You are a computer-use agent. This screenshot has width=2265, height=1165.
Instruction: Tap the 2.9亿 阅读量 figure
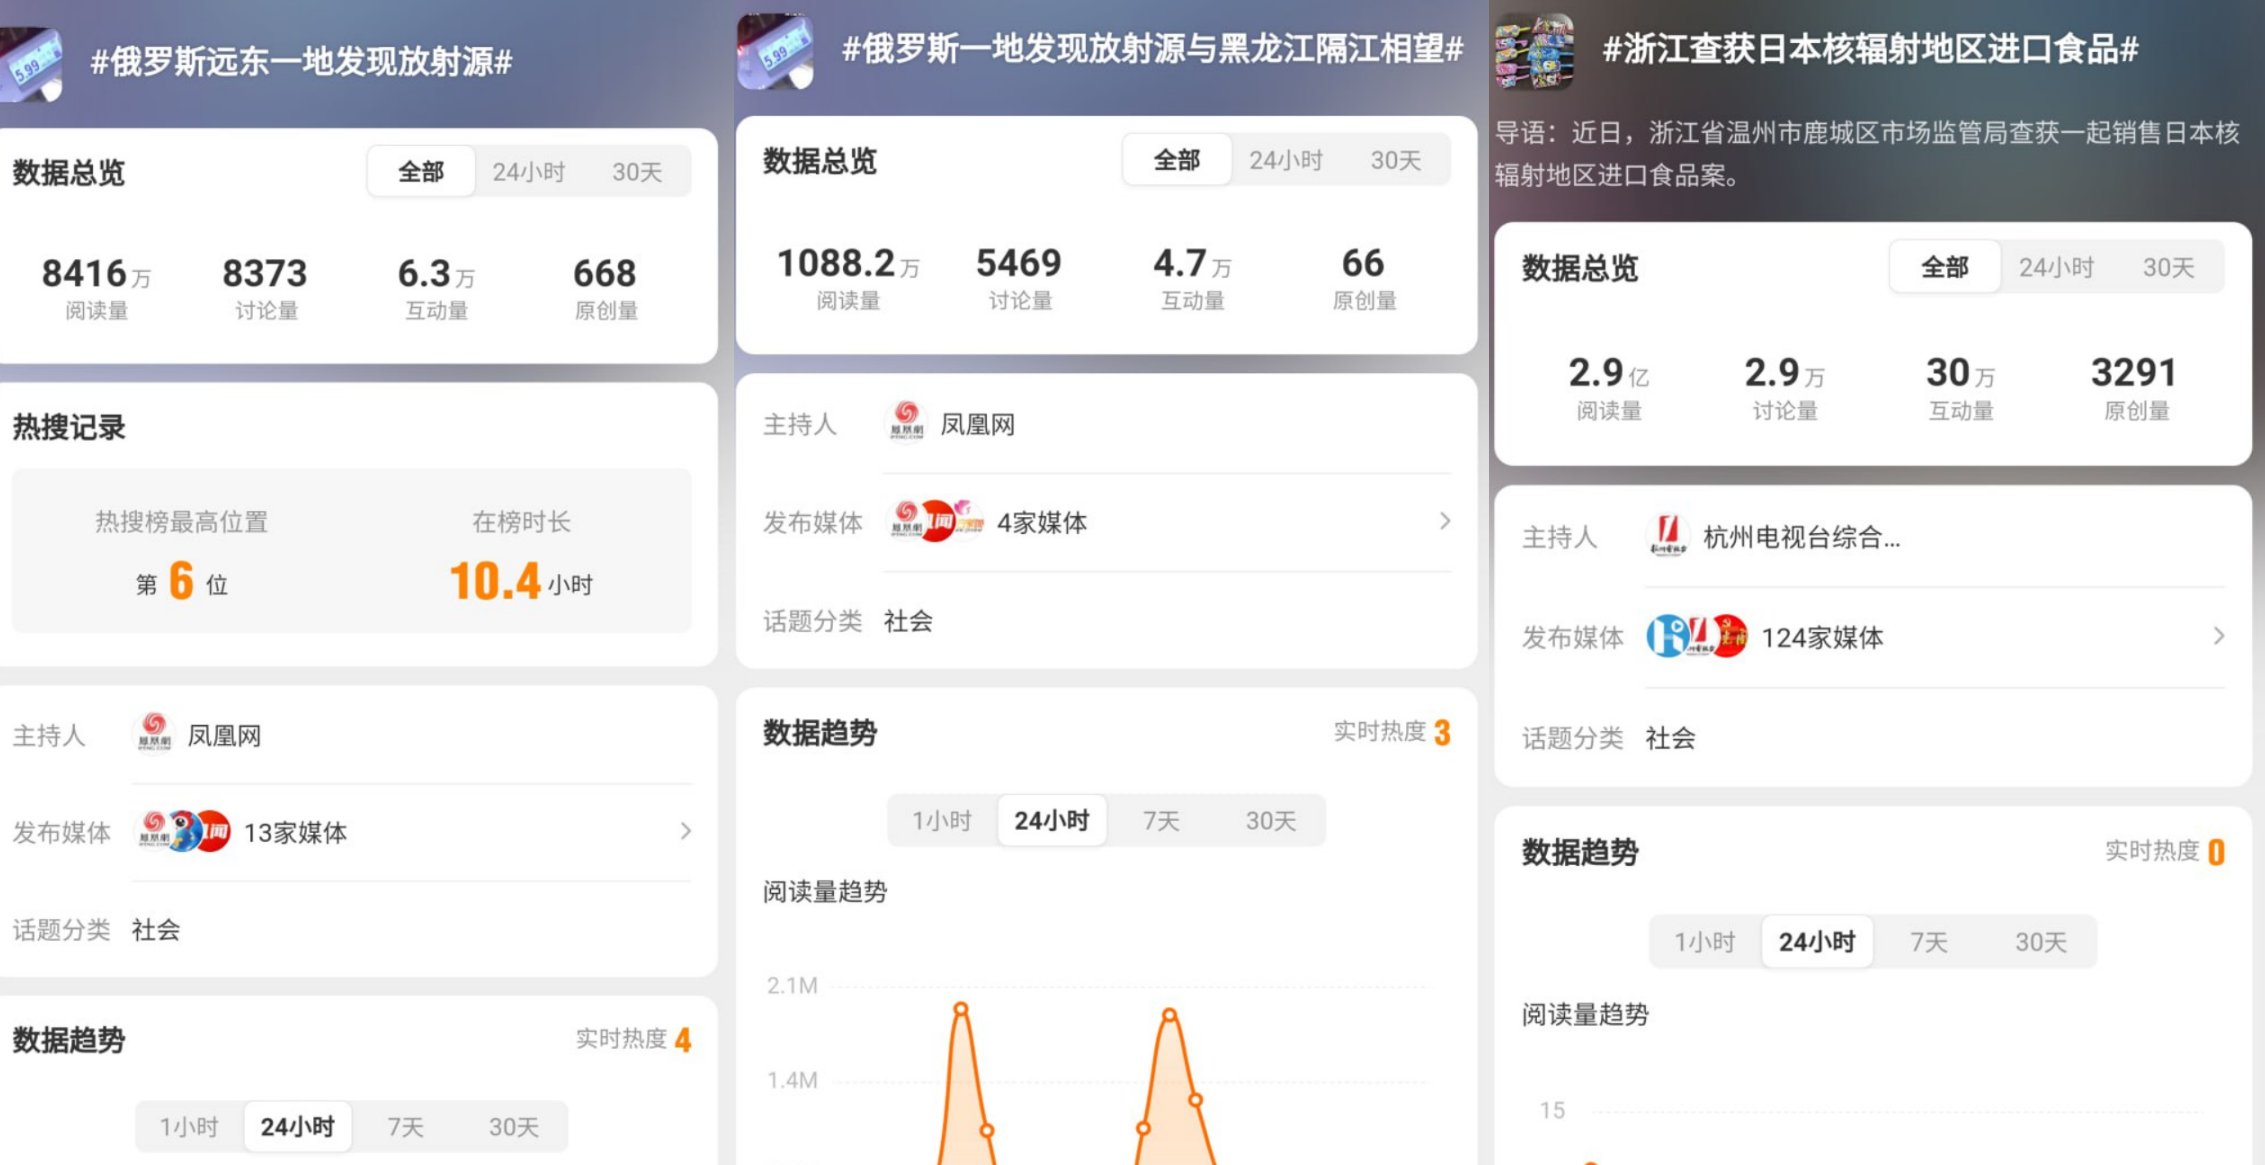(x=1608, y=372)
